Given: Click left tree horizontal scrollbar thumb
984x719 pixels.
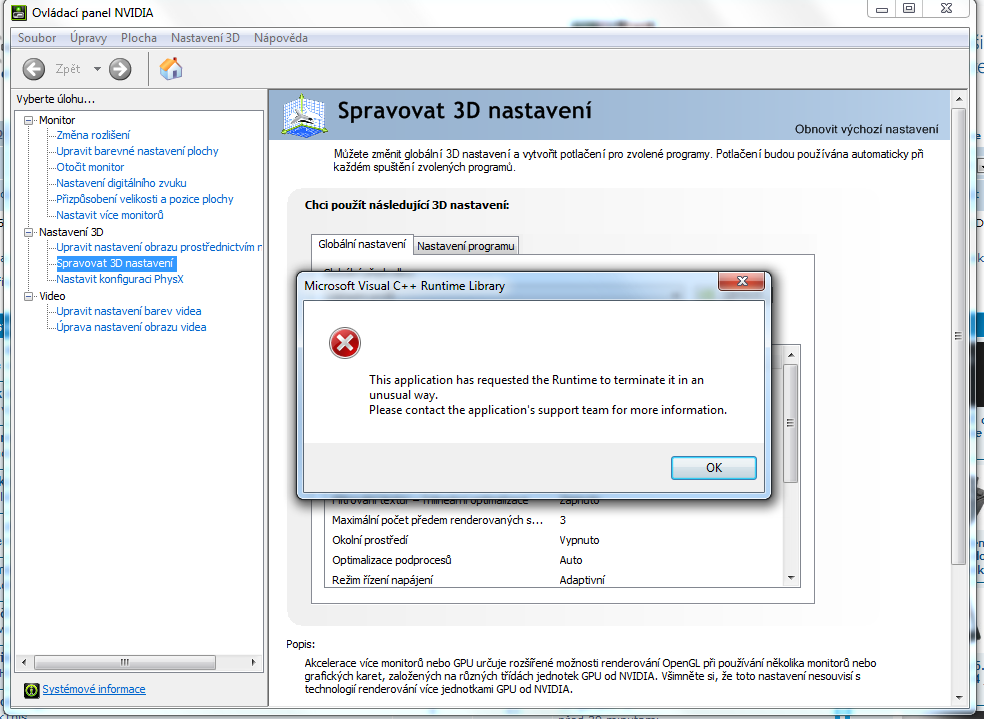Looking at the screenshot, I should pos(125,662).
